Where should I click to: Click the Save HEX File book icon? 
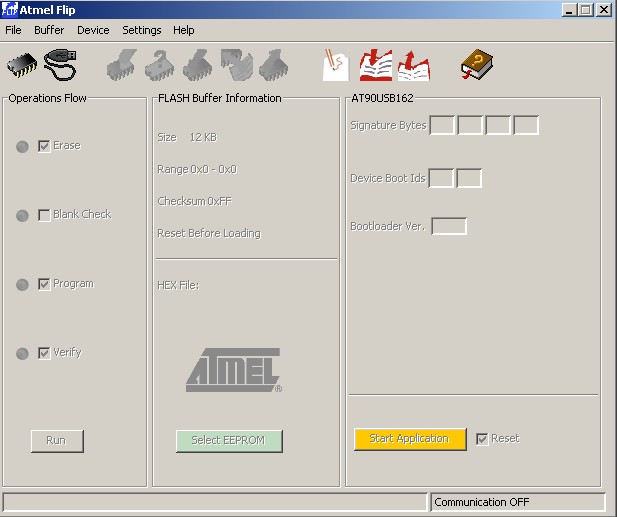(414, 66)
